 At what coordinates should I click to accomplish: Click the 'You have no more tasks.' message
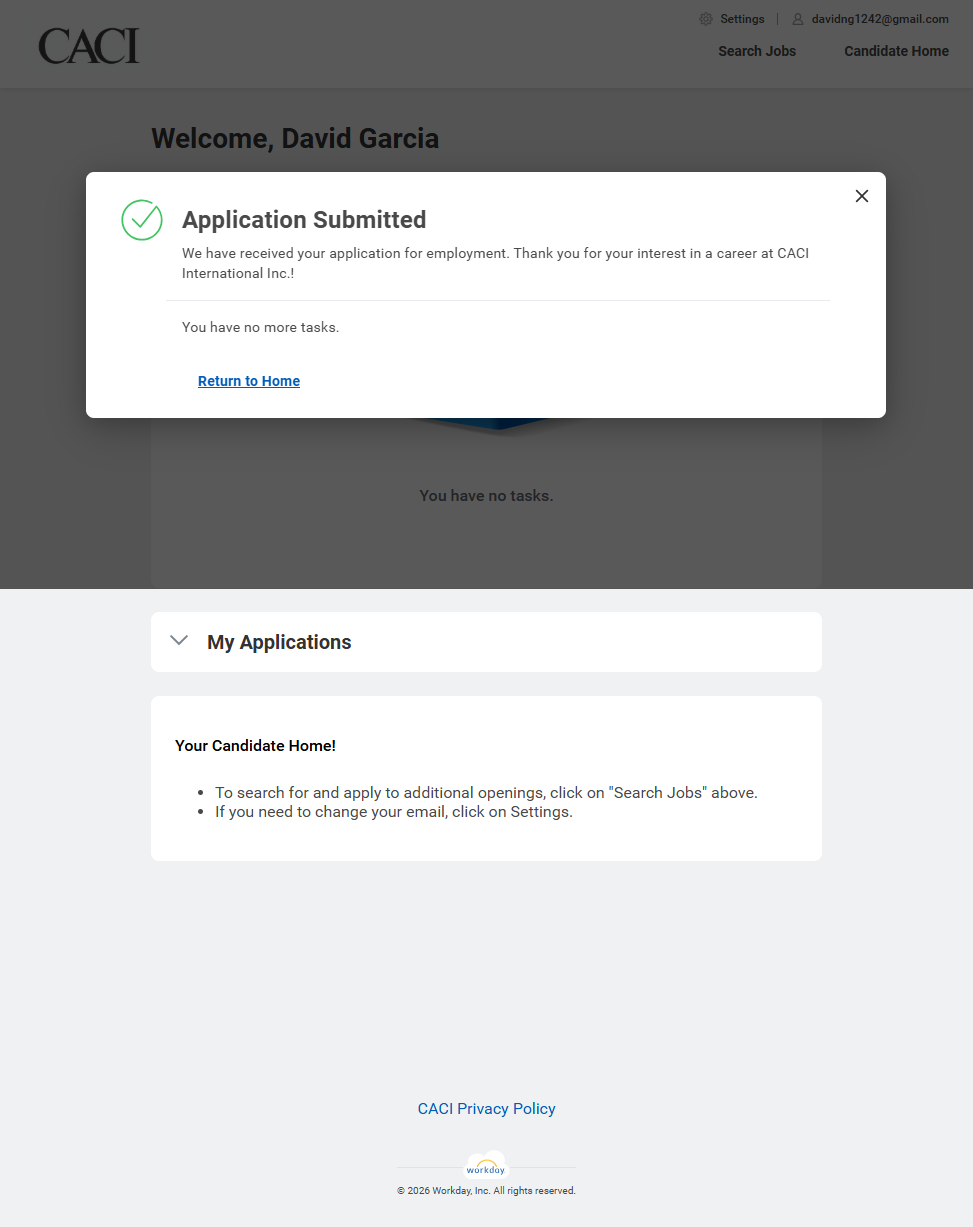coord(260,327)
